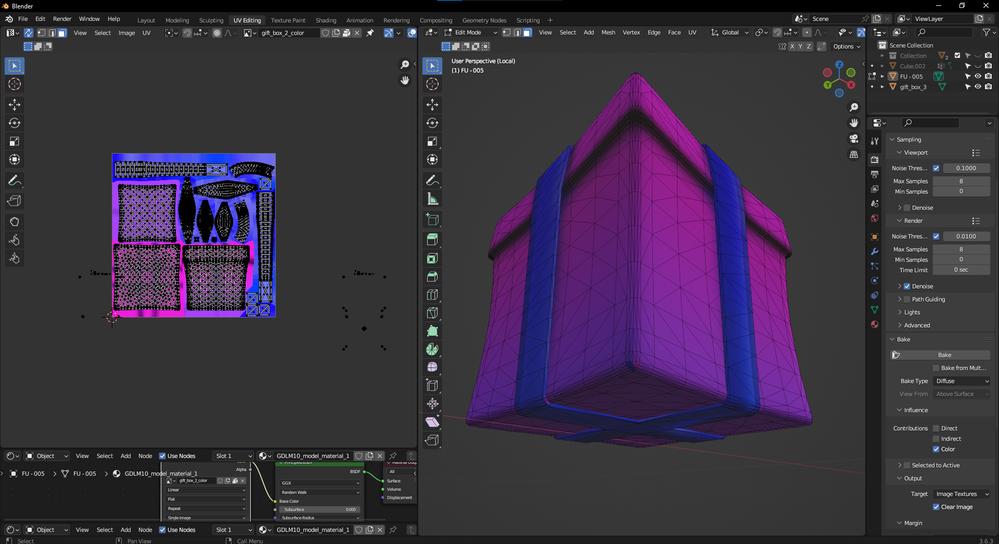Choose the Rotate tool in 3D viewport
Image resolution: width=999 pixels, height=544 pixels.
pyautogui.click(x=432, y=123)
